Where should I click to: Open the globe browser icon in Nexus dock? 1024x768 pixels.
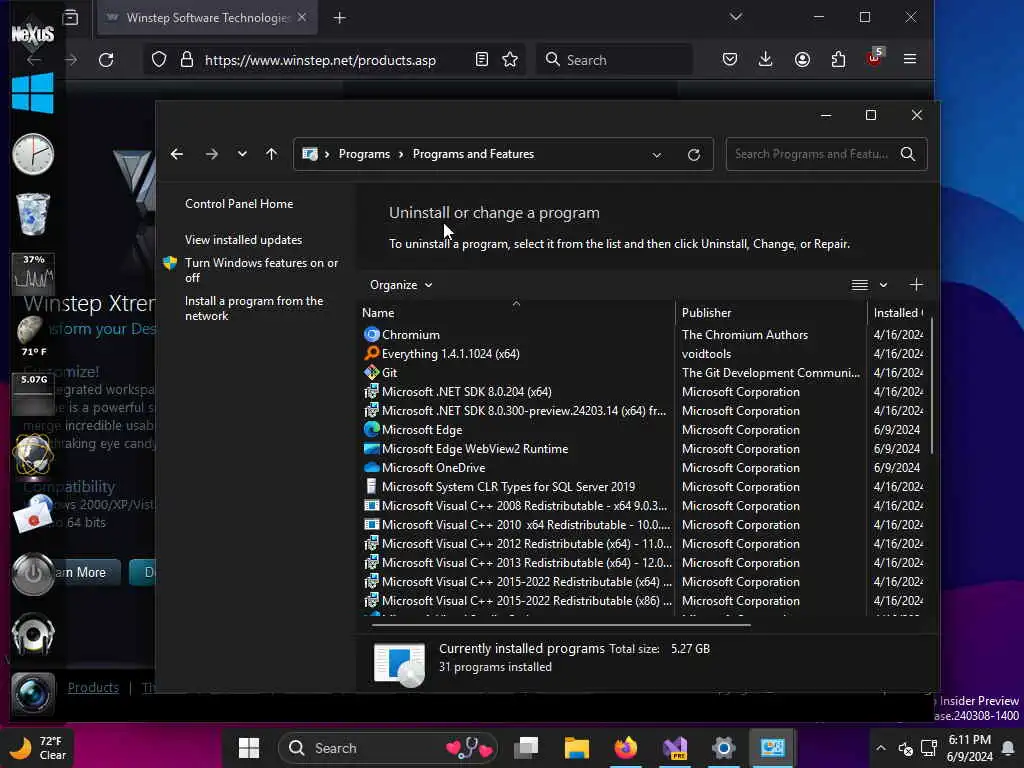point(33,454)
